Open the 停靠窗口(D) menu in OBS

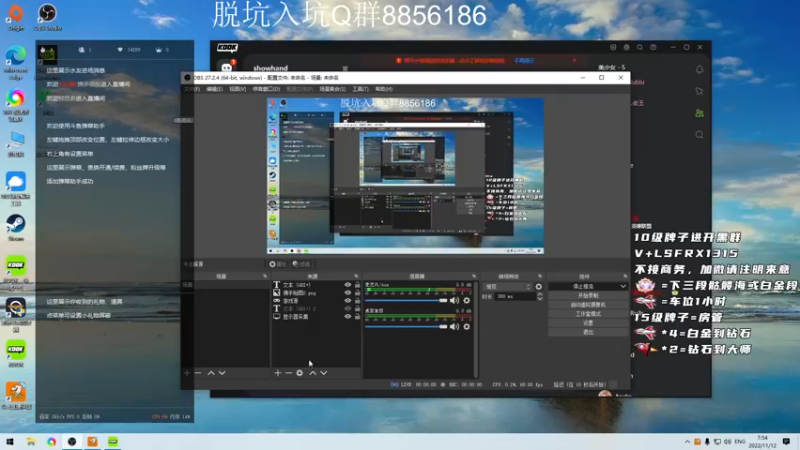point(266,89)
